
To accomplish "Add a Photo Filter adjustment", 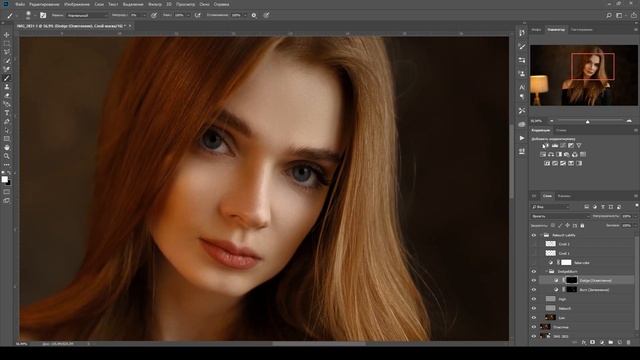I will coord(567,154).
